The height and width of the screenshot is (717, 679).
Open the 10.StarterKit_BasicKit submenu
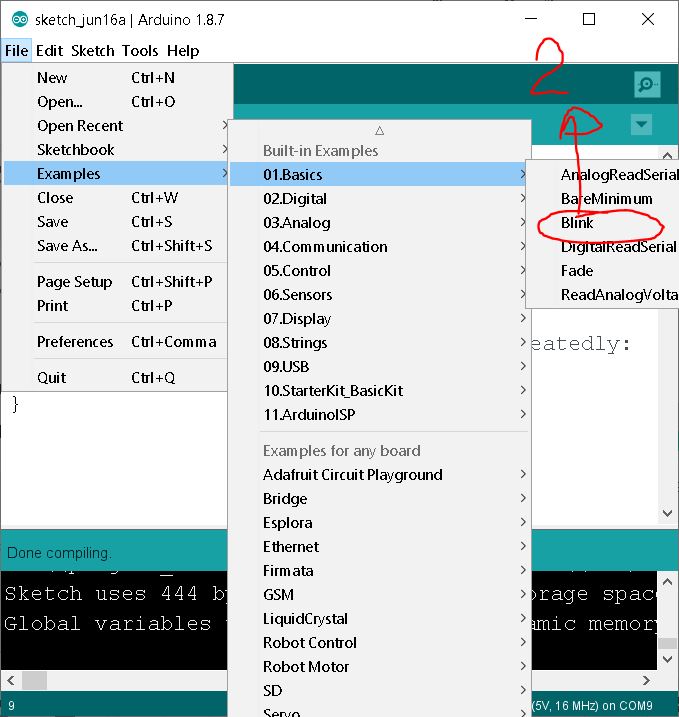pyautogui.click(x=380, y=391)
